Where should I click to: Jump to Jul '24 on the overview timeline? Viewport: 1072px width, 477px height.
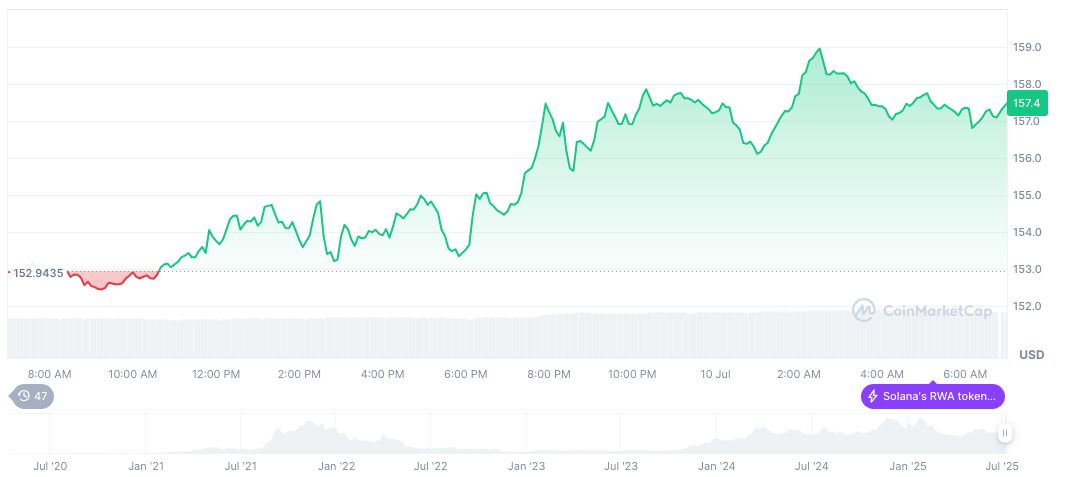pos(811,466)
